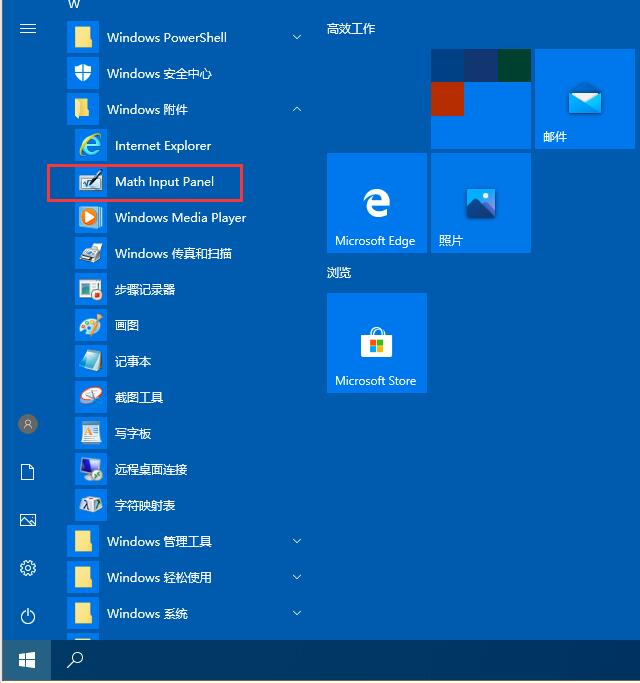Select the 截图工具 text entry
Screen dimensions: 640x683
(x=139, y=397)
